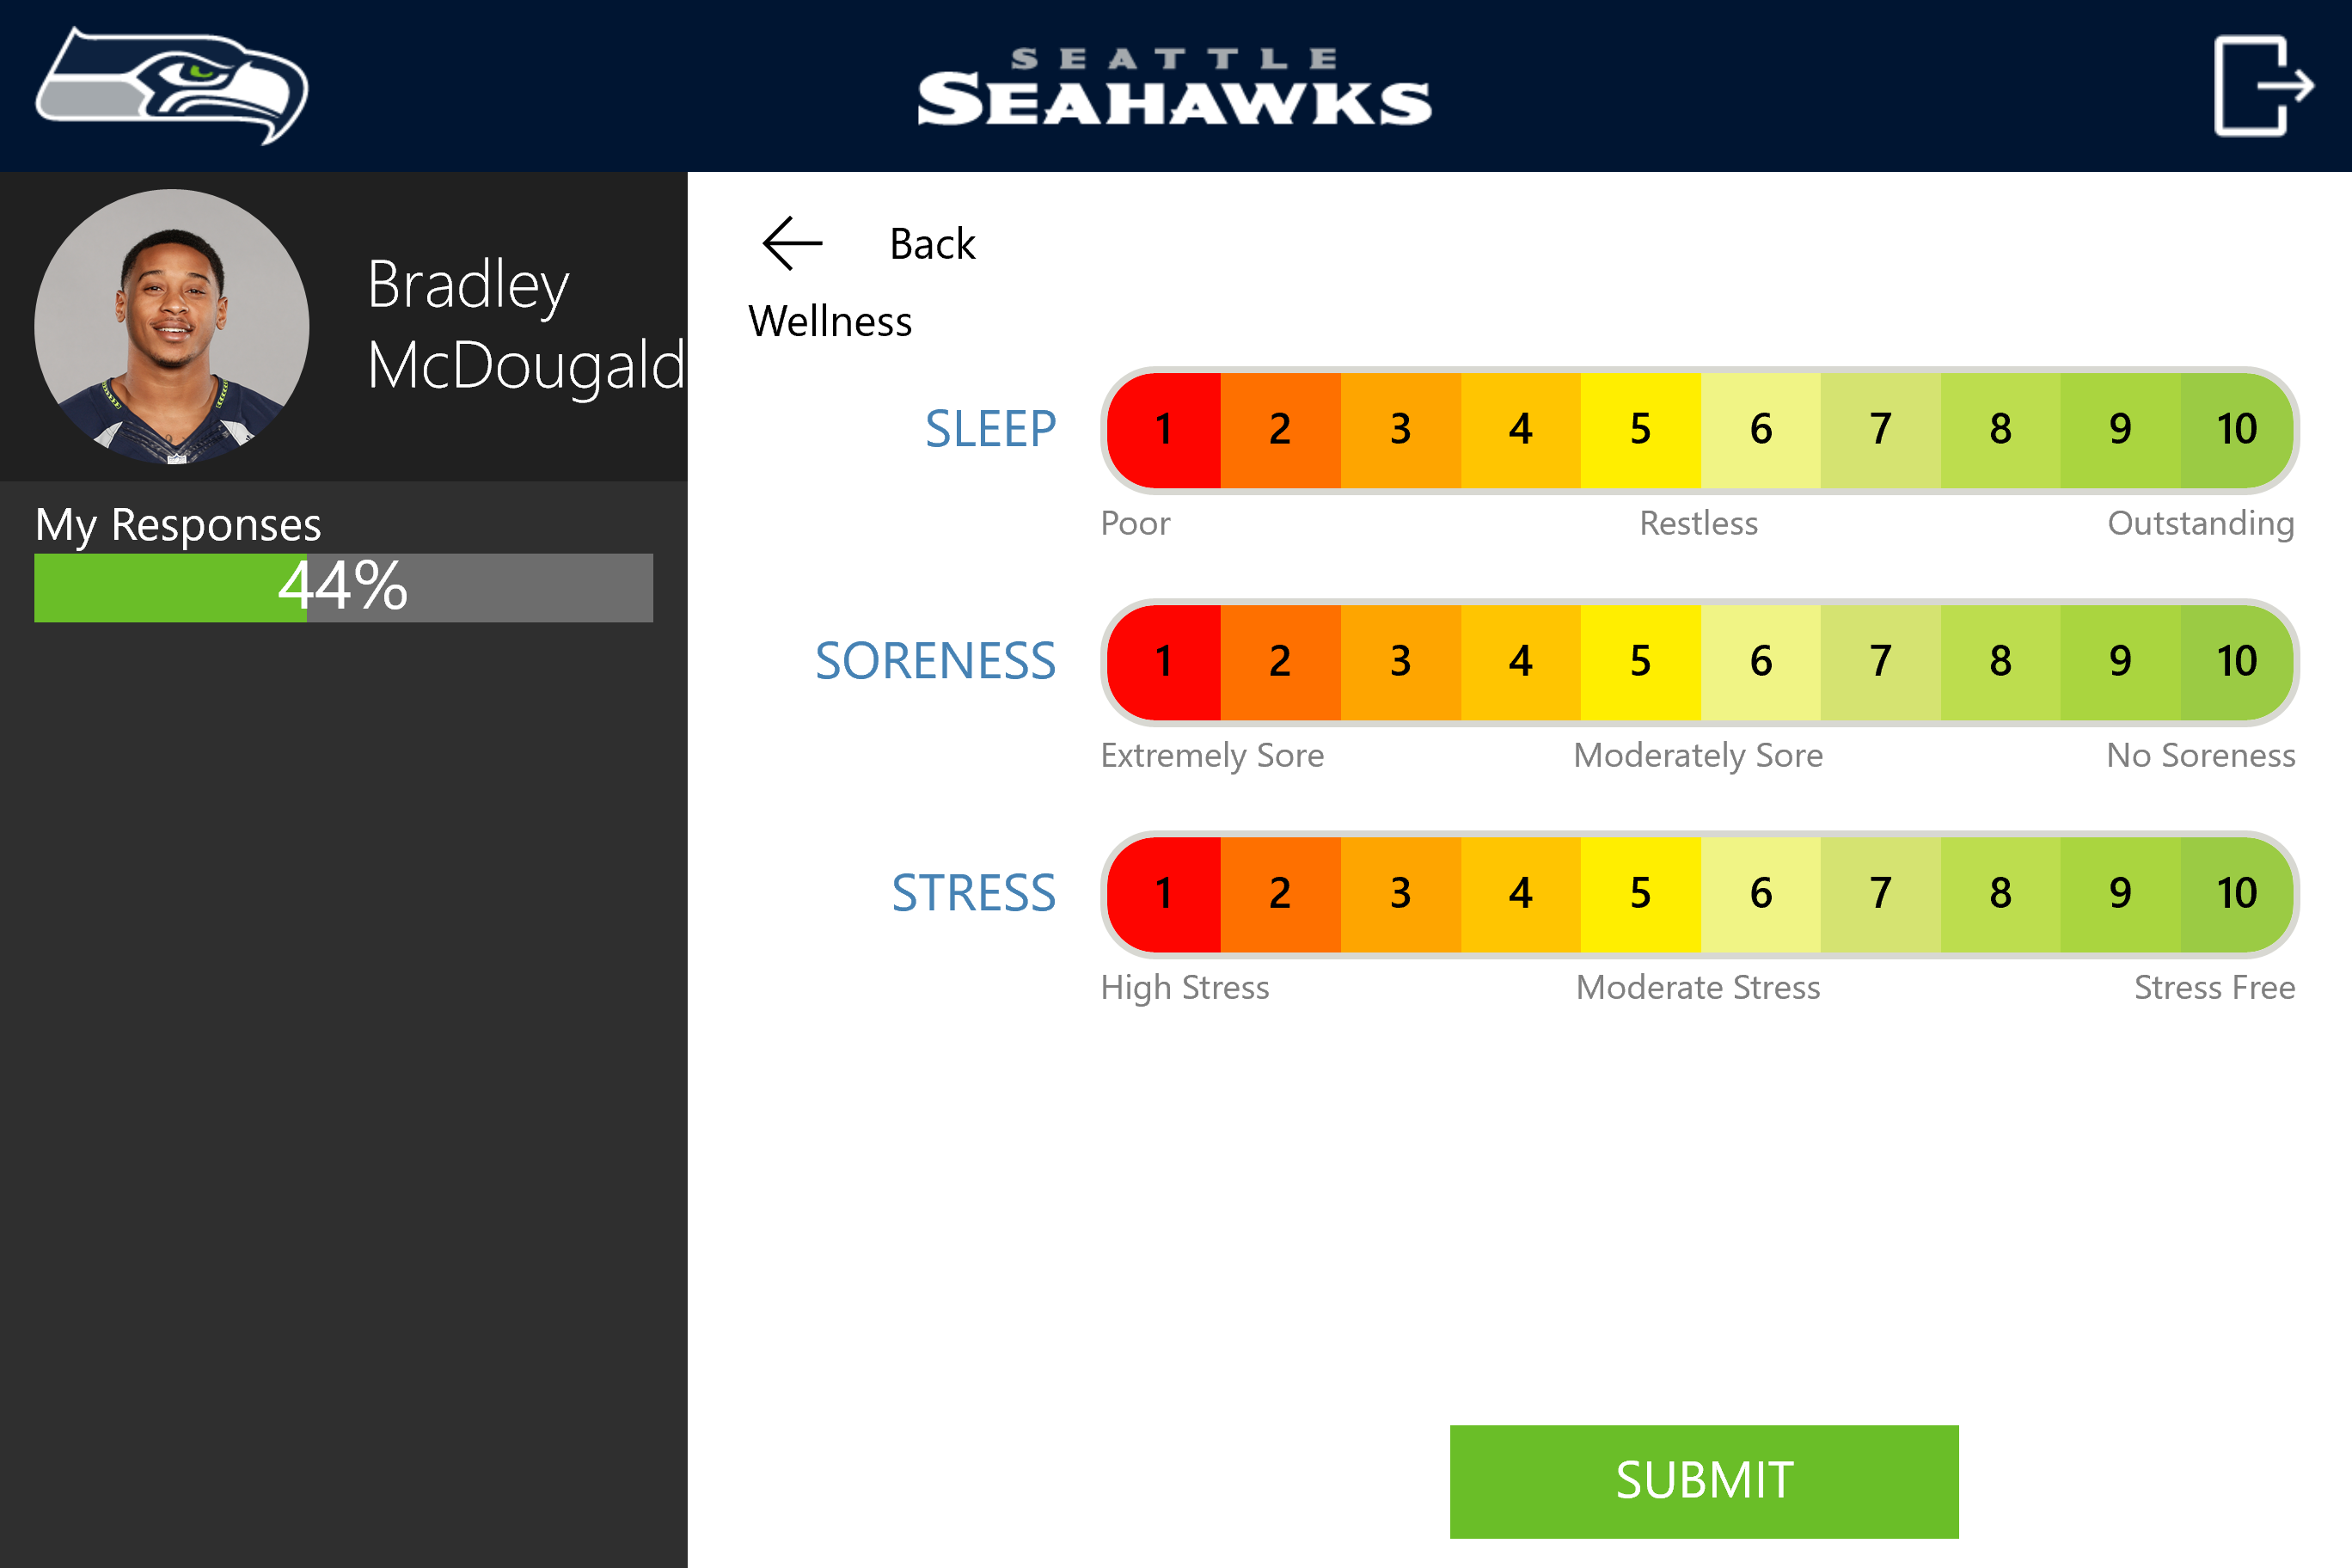
Task: Select 4 on the Stress scale
Action: (x=1520, y=894)
